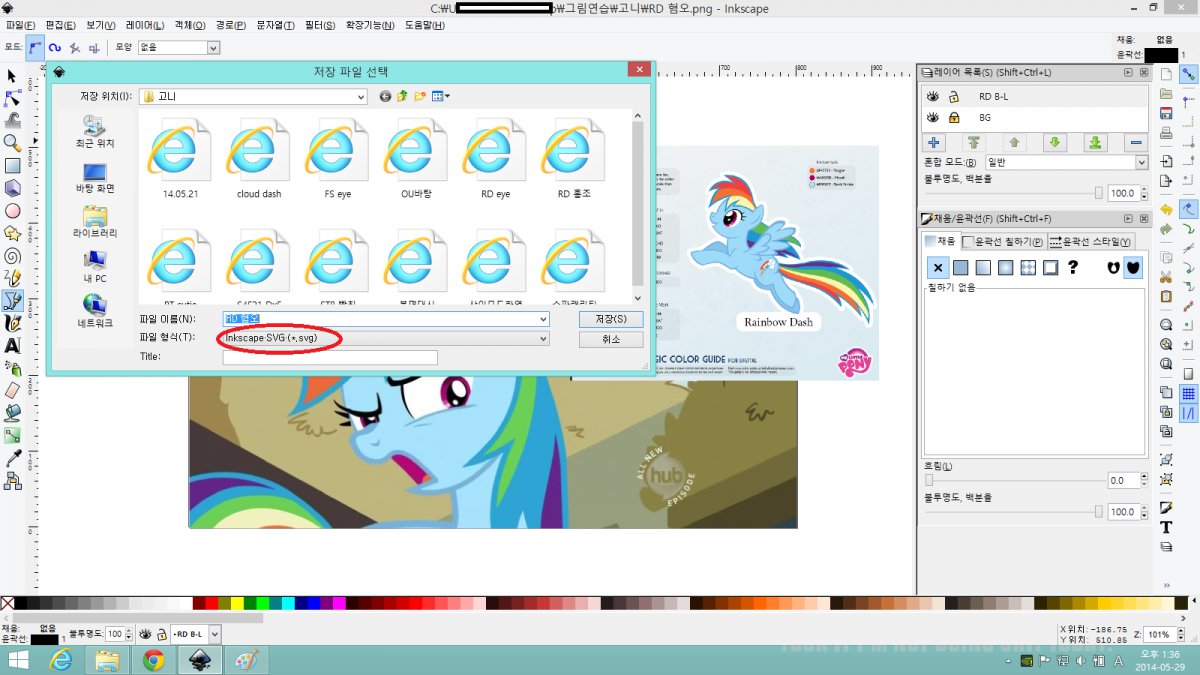Select the Paint Bucket tool
1200x675 pixels.
(13, 412)
